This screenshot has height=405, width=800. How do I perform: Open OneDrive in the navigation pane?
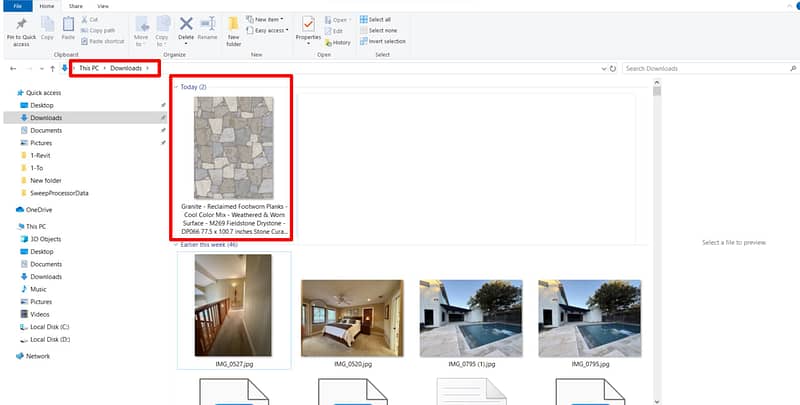(x=39, y=210)
